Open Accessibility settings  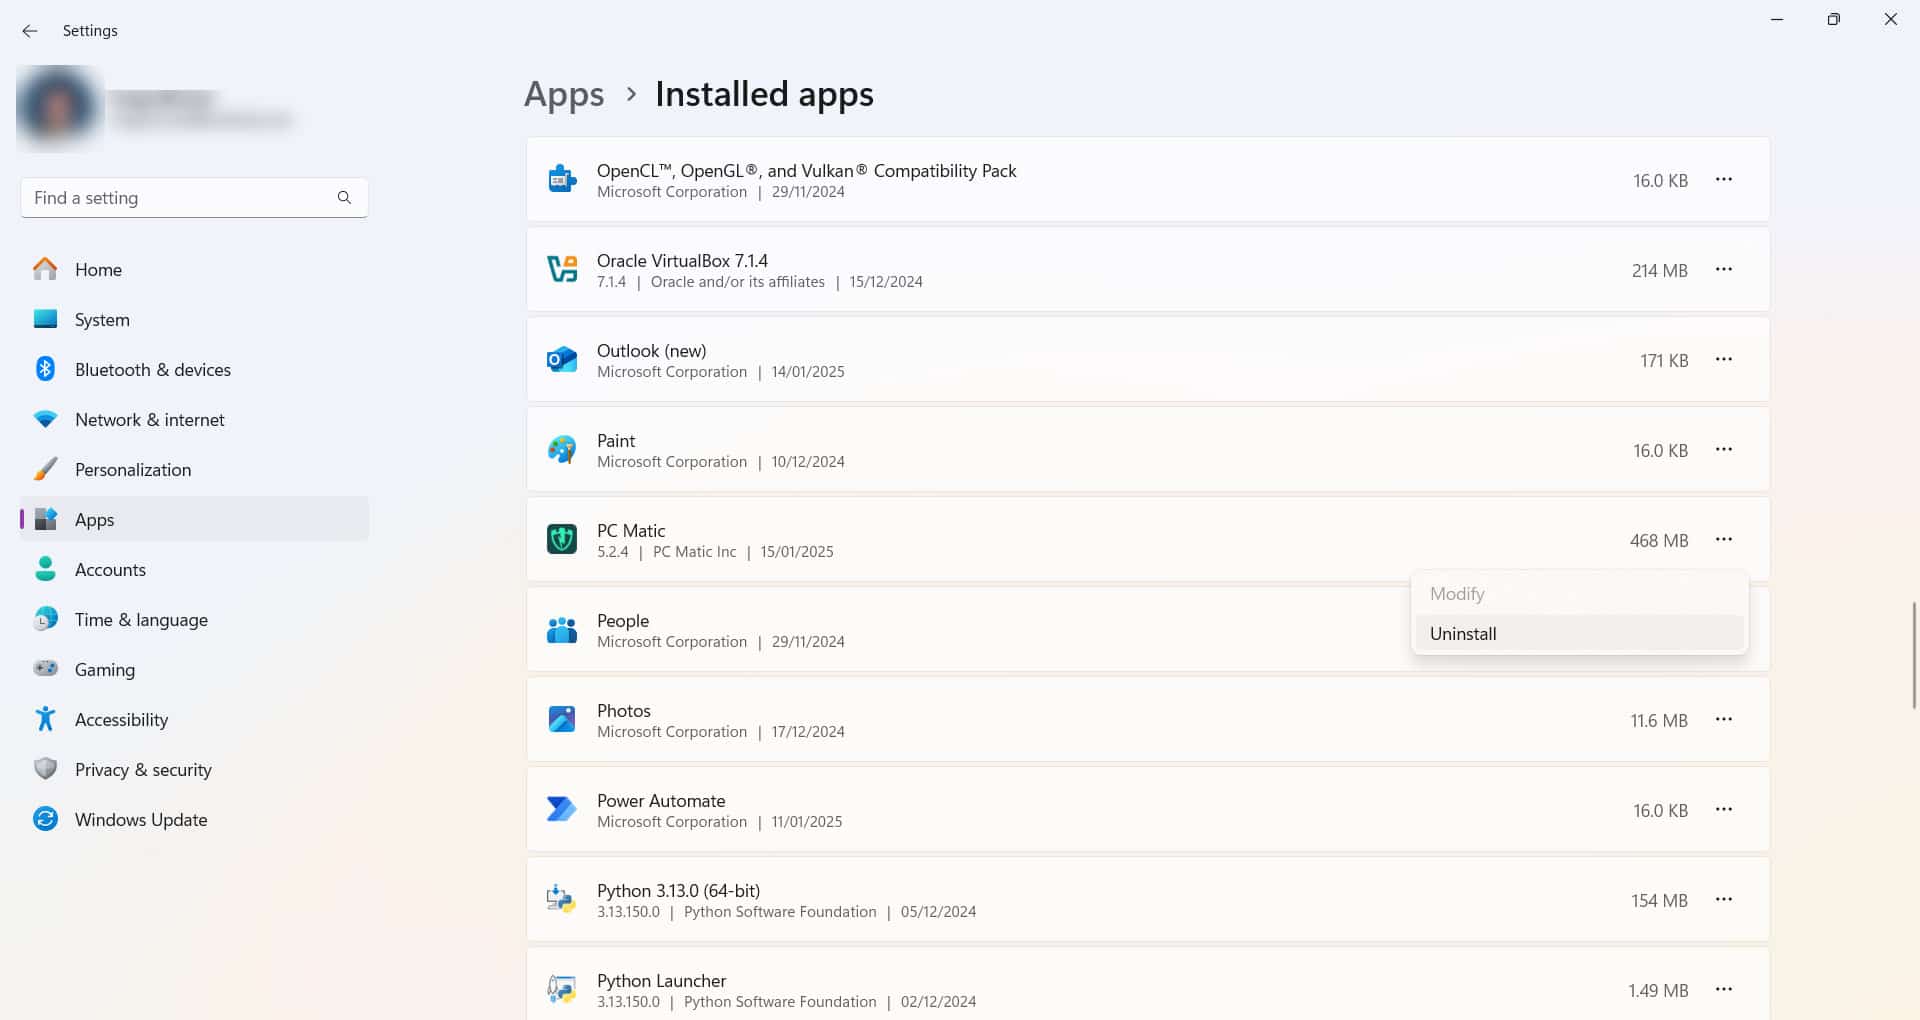(x=194, y=719)
